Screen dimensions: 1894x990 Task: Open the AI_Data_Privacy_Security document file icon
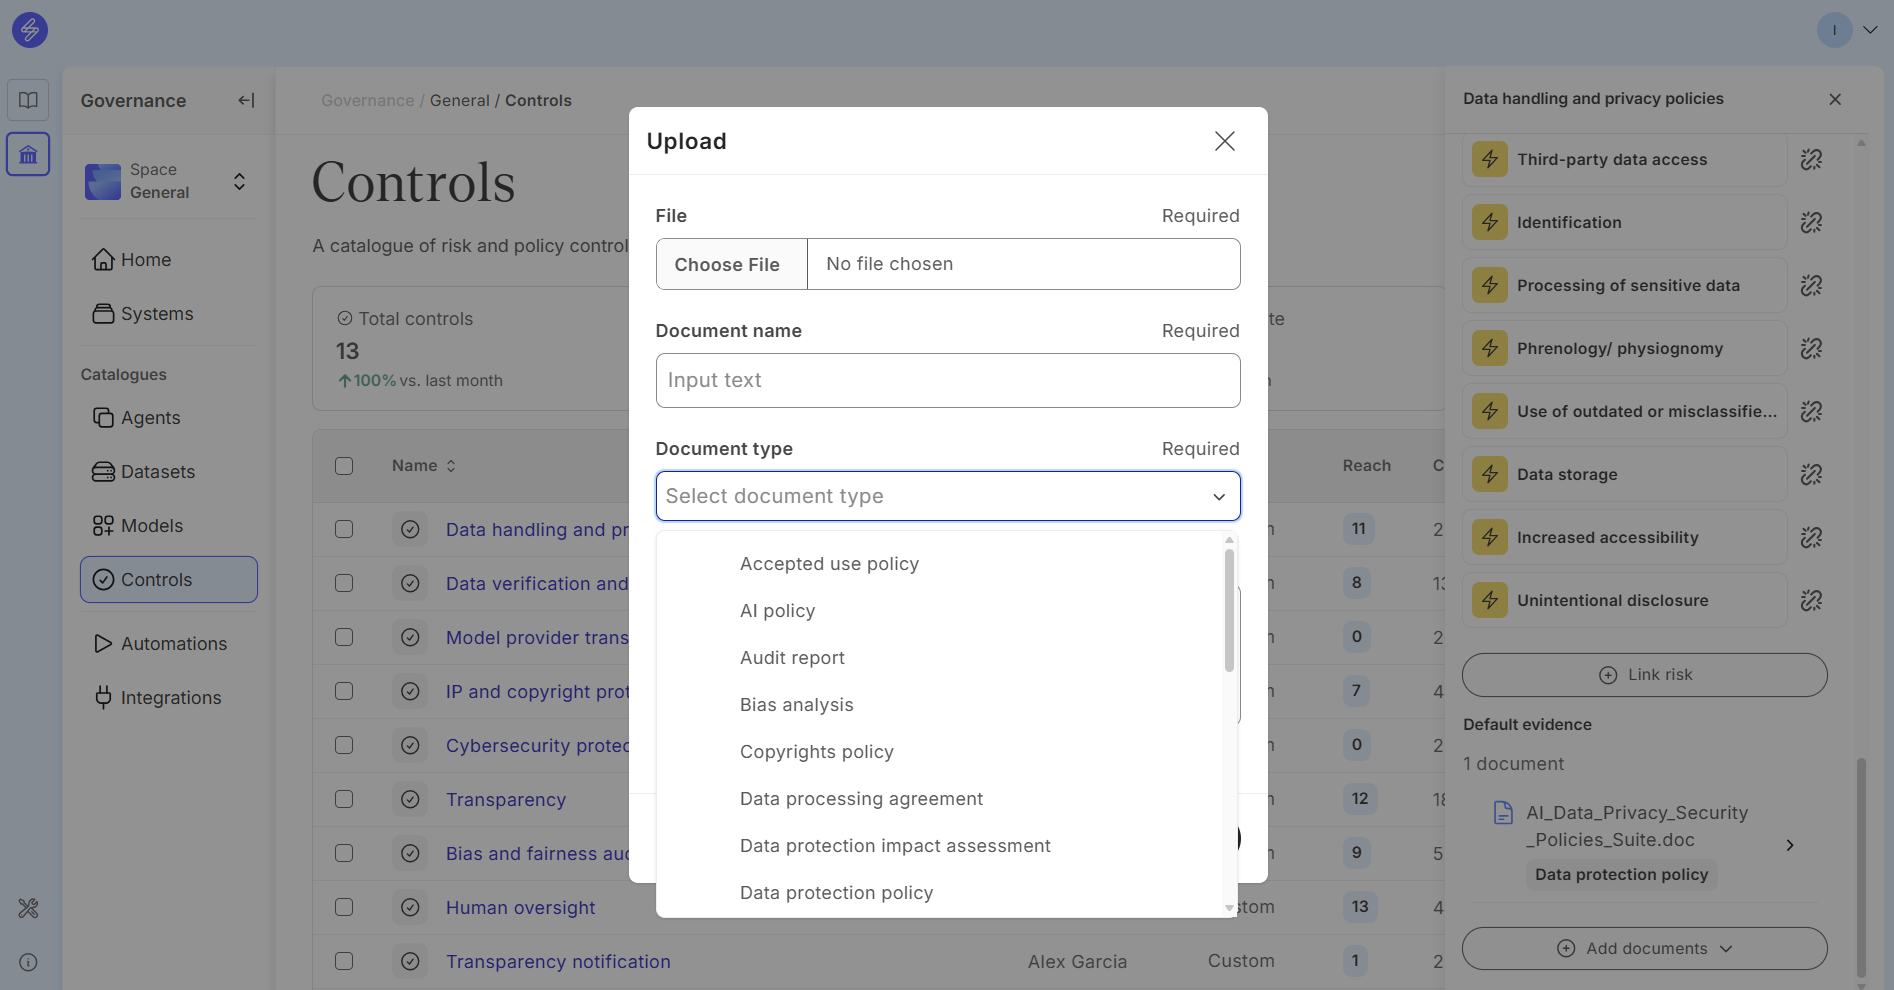[x=1503, y=813]
